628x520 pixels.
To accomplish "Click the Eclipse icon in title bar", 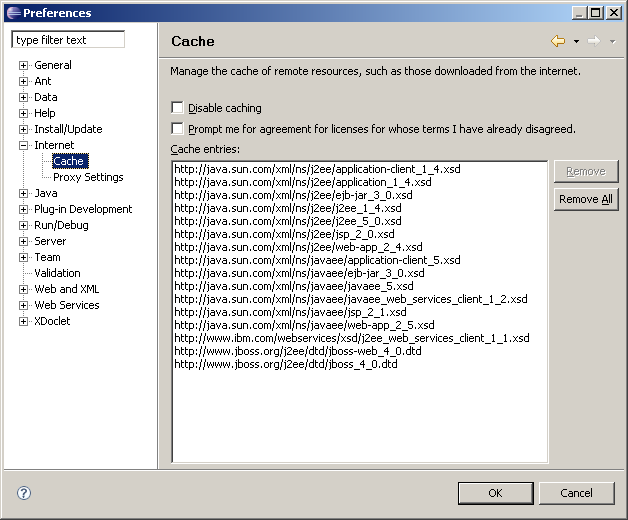I will pyautogui.click(x=14, y=13).
